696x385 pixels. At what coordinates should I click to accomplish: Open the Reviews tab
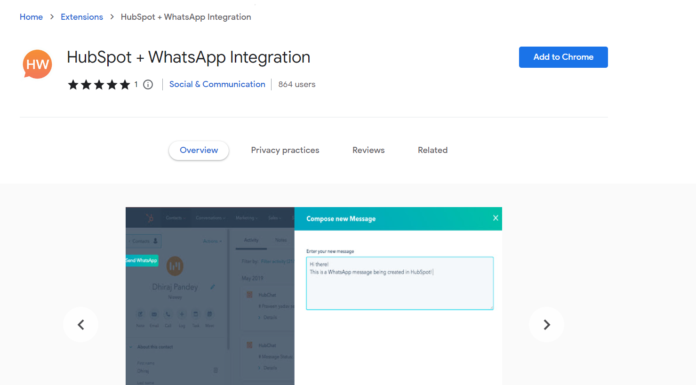tap(368, 150)
